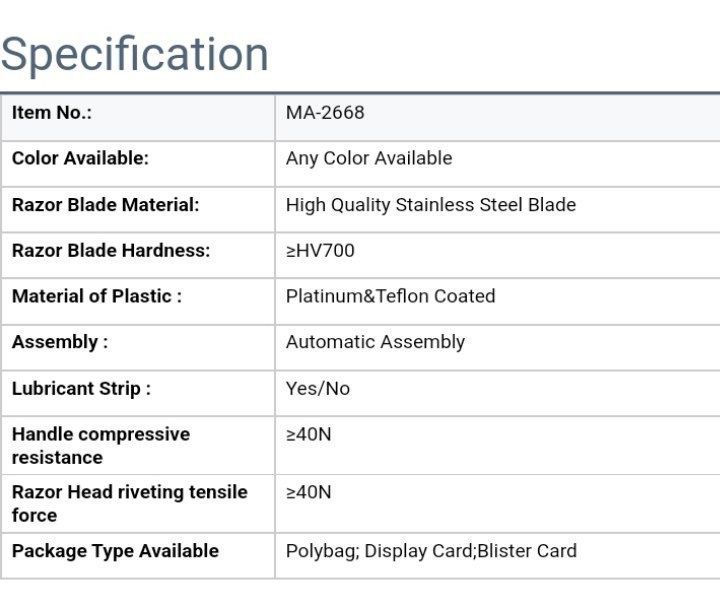
Task: Select the Material of Plastic label
Action: point(97,297)
